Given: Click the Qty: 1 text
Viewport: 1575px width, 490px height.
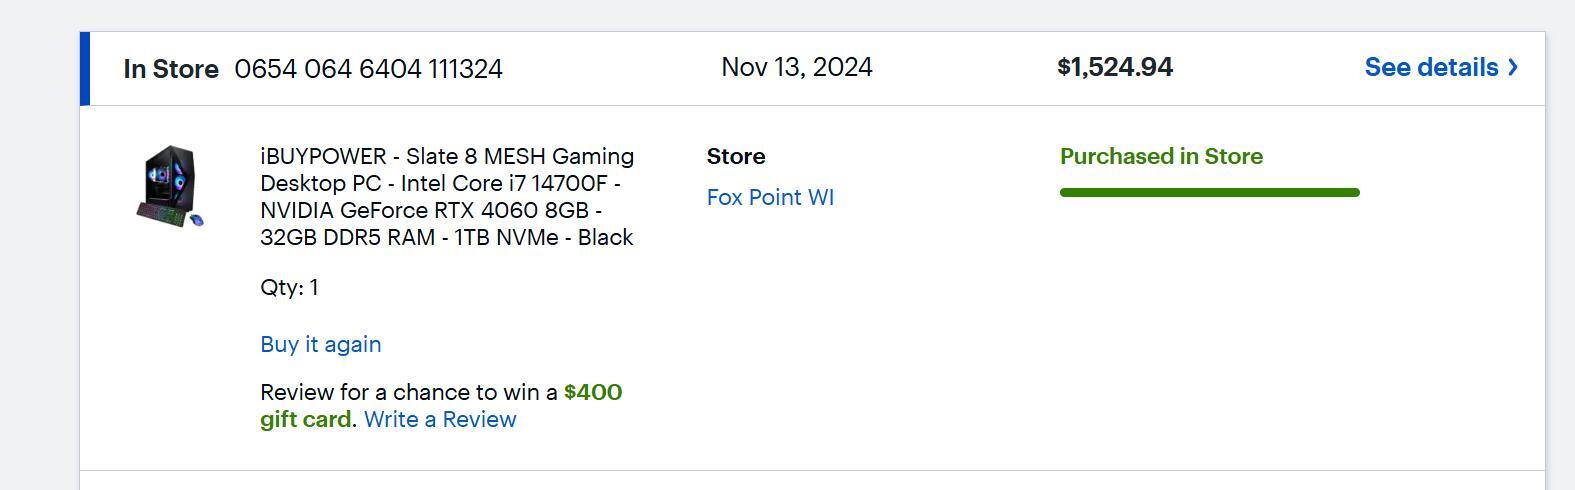Looking at the screenshot, I should (289, 287).
